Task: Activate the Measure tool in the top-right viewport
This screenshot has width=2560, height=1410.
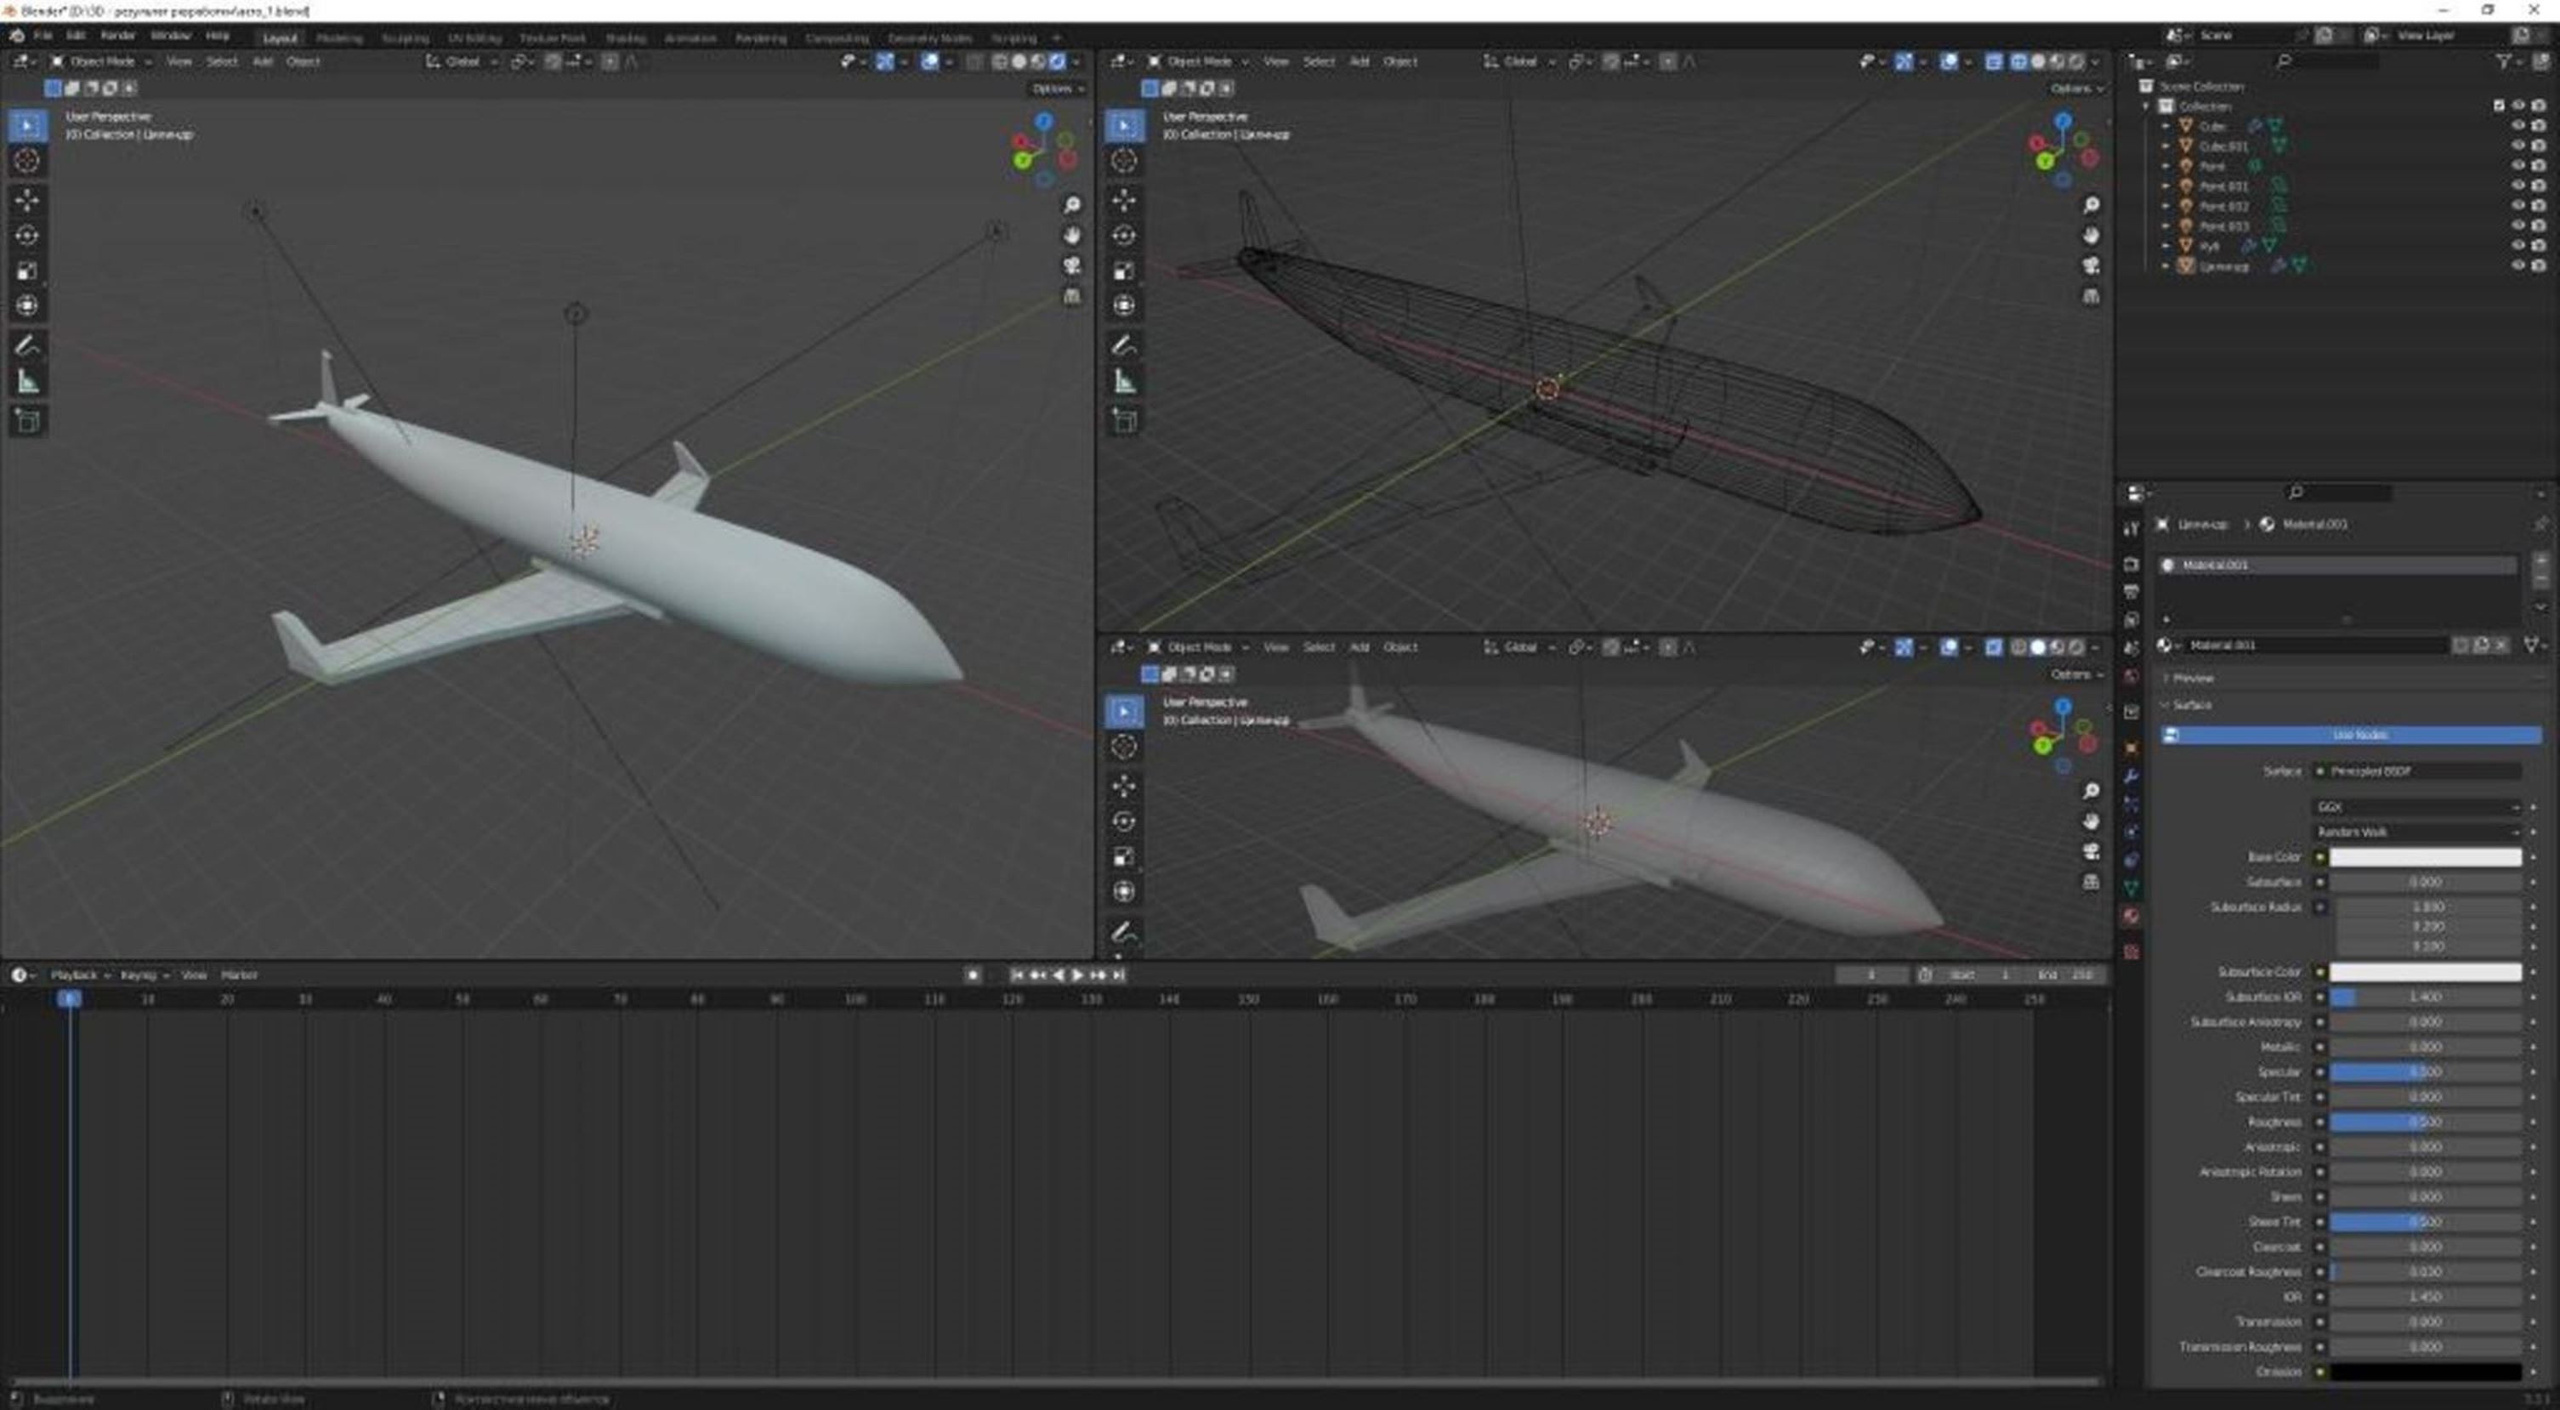Action: click(1124, 381)
